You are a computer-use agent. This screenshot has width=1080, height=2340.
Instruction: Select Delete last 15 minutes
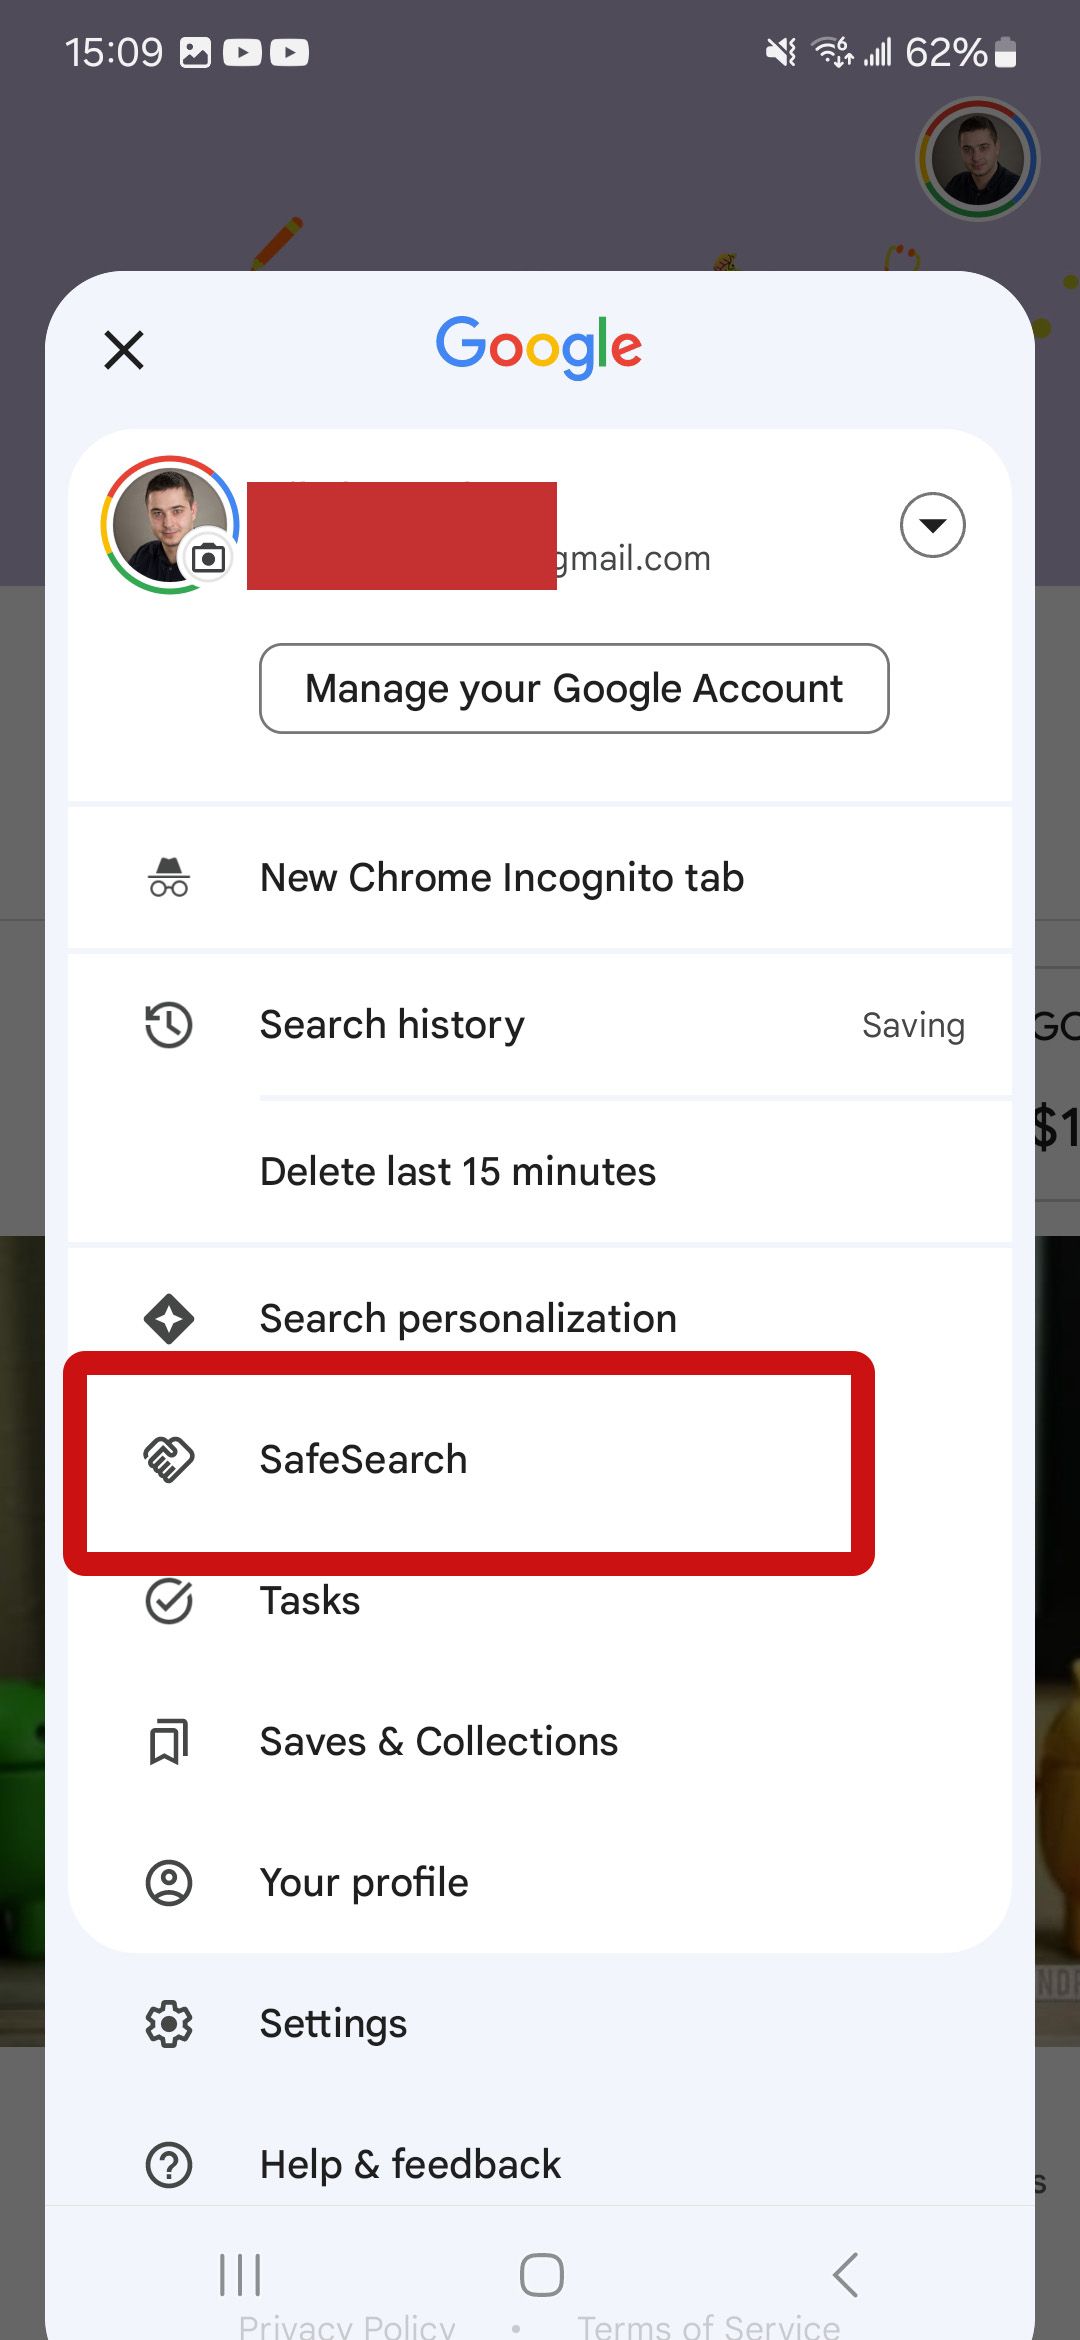(x=457, y=1170)
